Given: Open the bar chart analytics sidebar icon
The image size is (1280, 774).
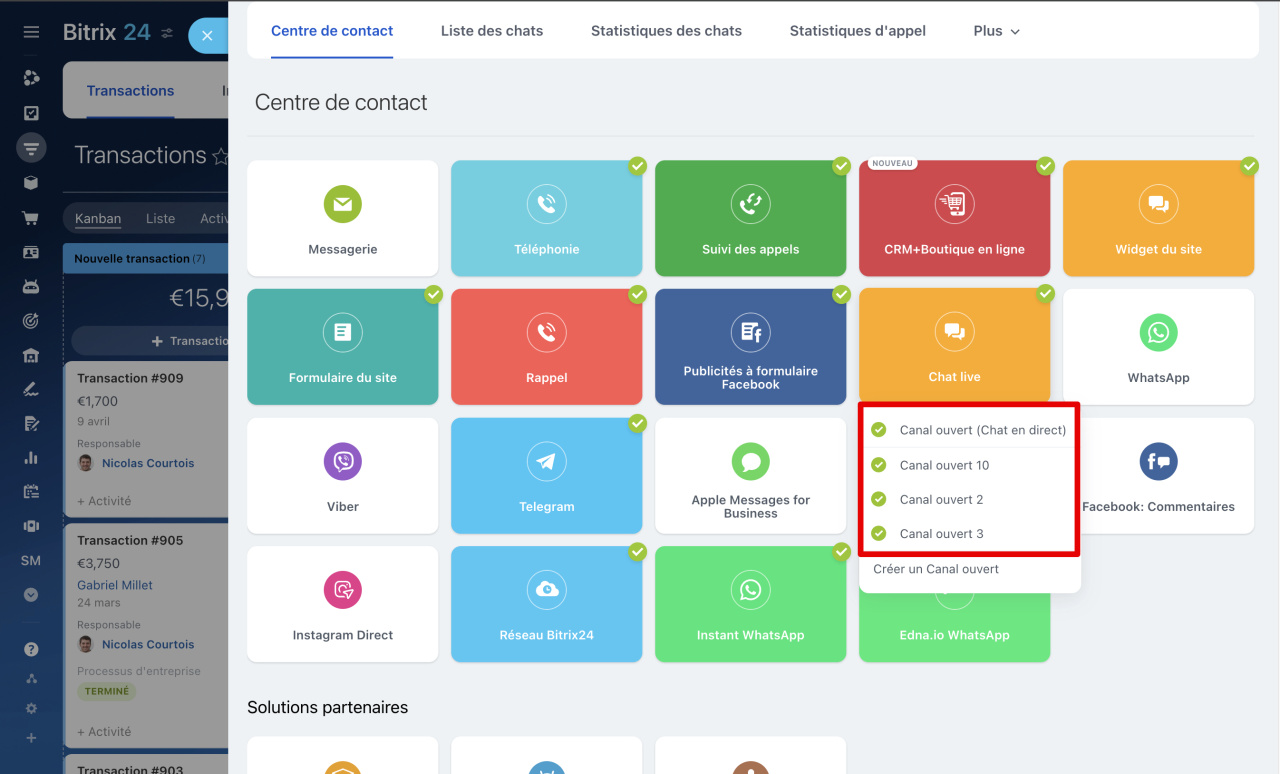Looking at the screenshot, I should [31, 457].
